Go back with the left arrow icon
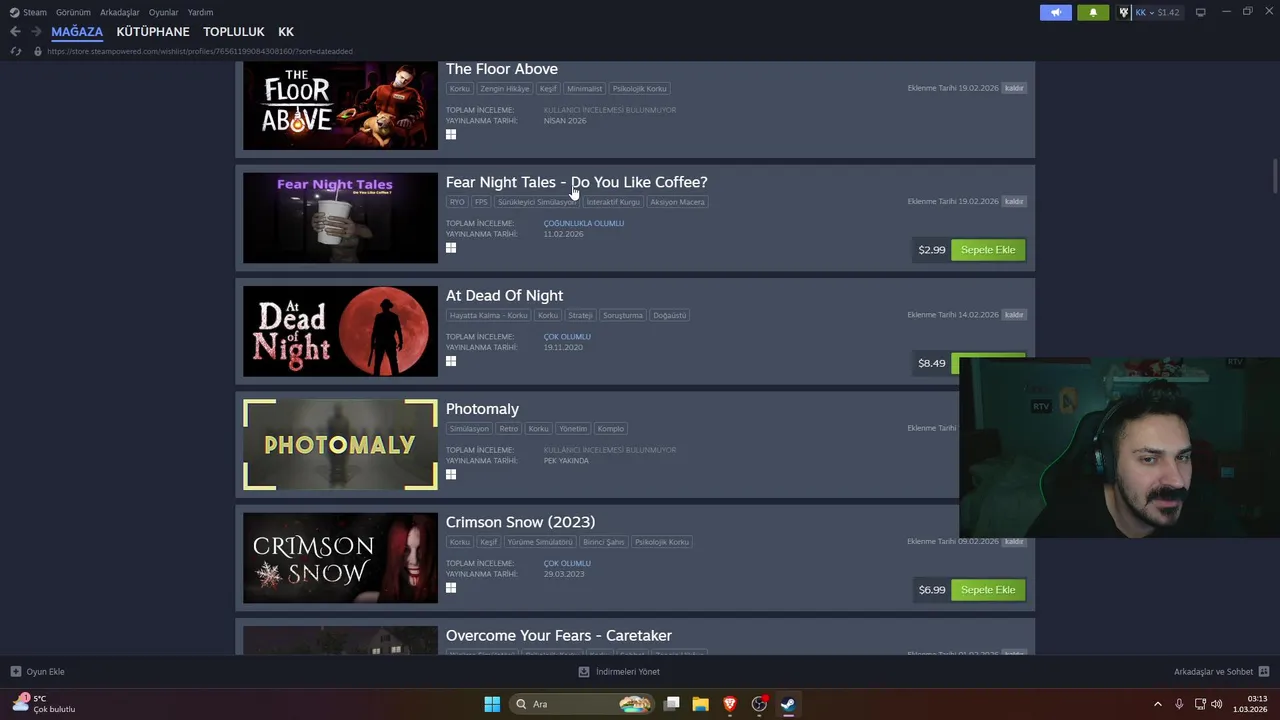 (15, 32)
